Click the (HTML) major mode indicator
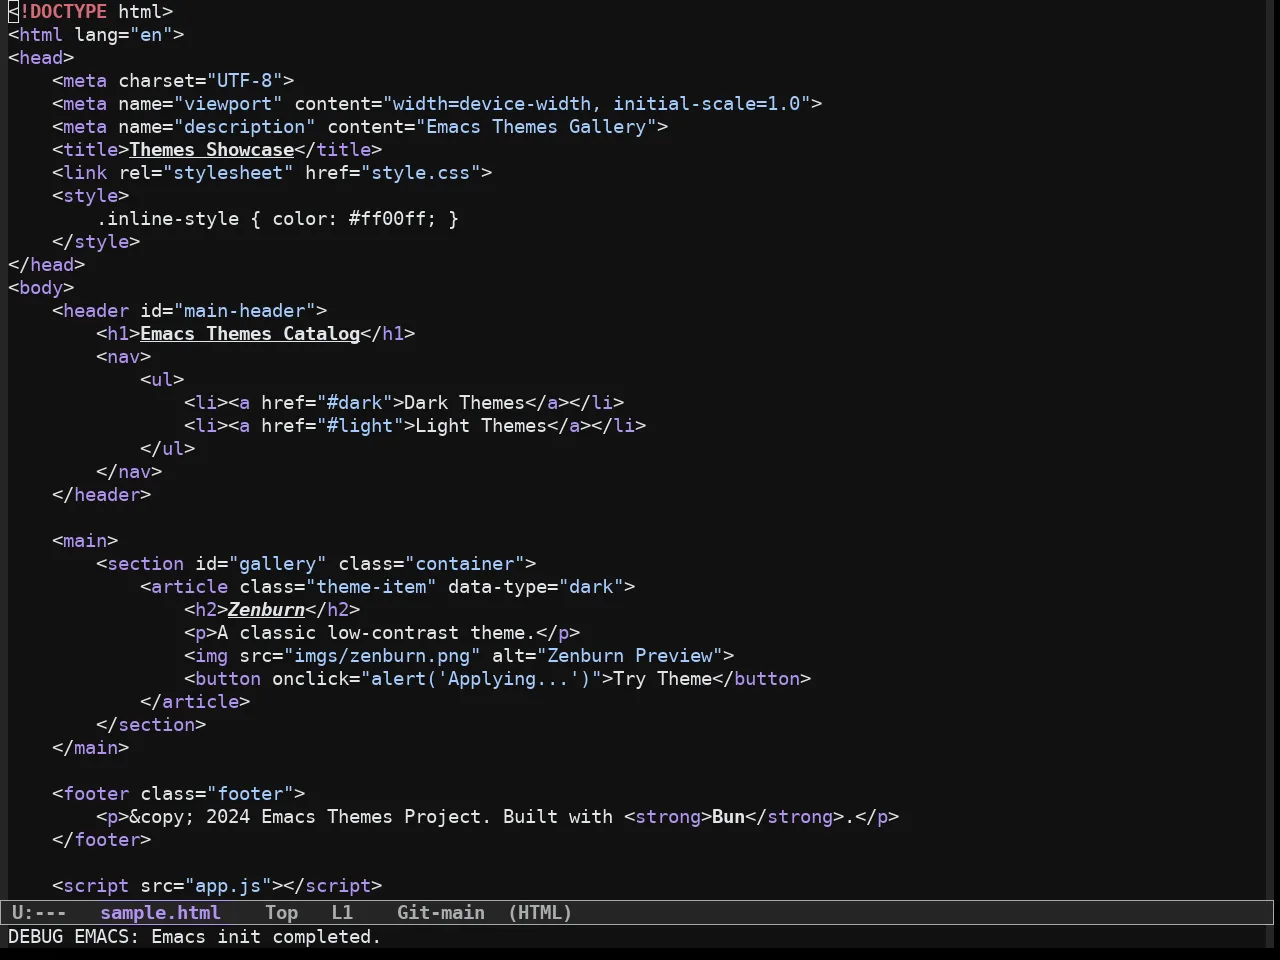Screen dimensions: 1280x960 click(540, 913)
